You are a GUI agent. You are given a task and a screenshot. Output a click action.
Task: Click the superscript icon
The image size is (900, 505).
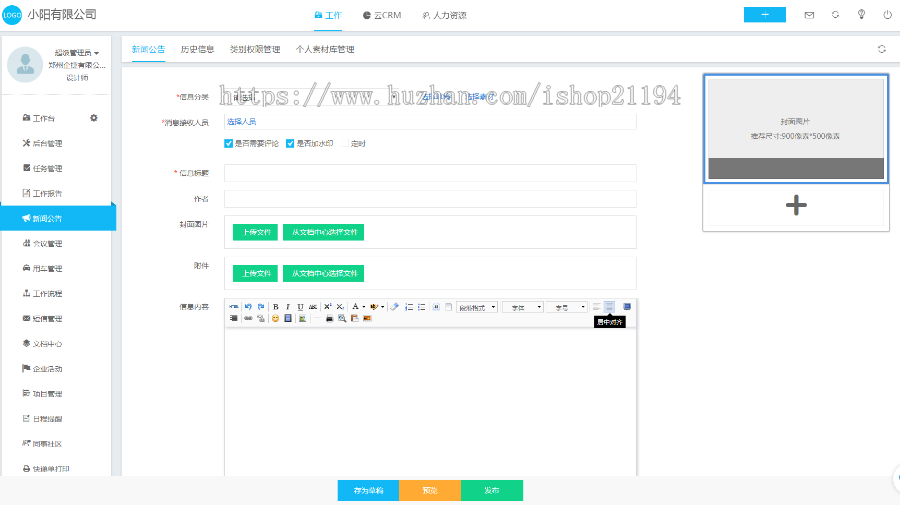[328, 306]
